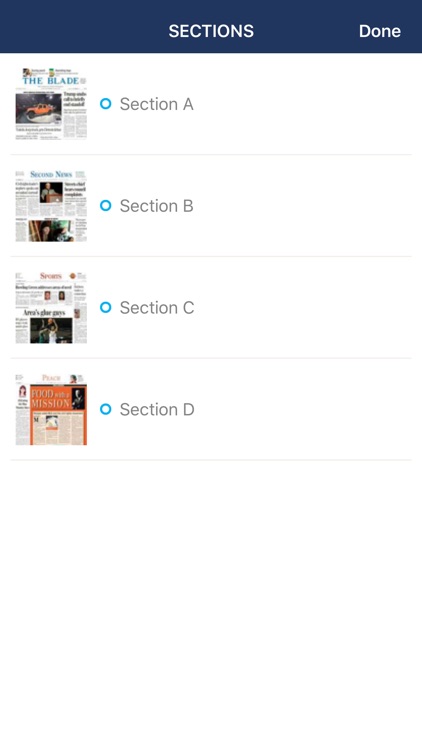422x750 pixels.
Task: Select the blue circle beside Section A
Action: [x=106, y=104]
